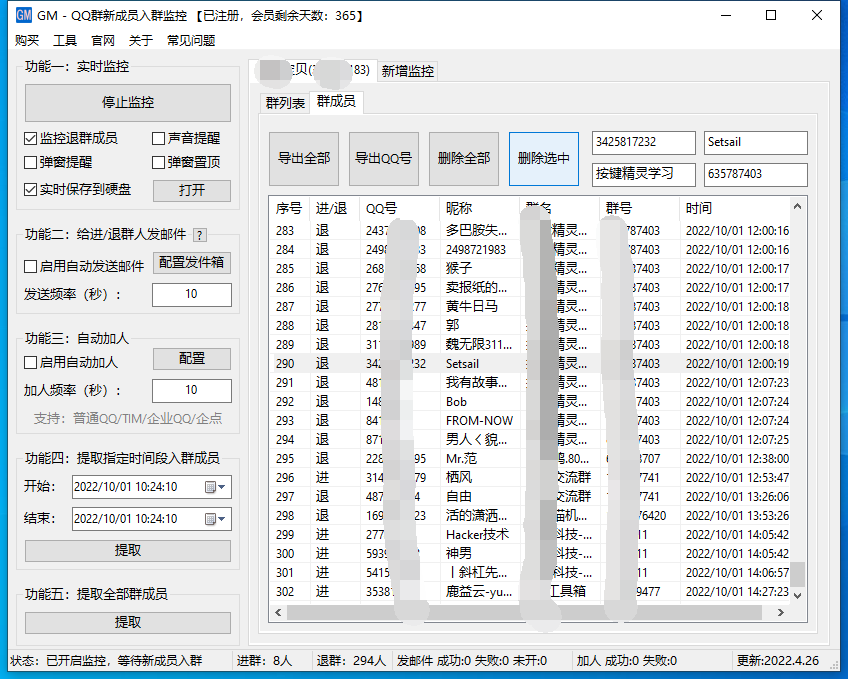848x679 pixels.
Task: Click 配置 button under 自动加人
Action: coord(191,359)
